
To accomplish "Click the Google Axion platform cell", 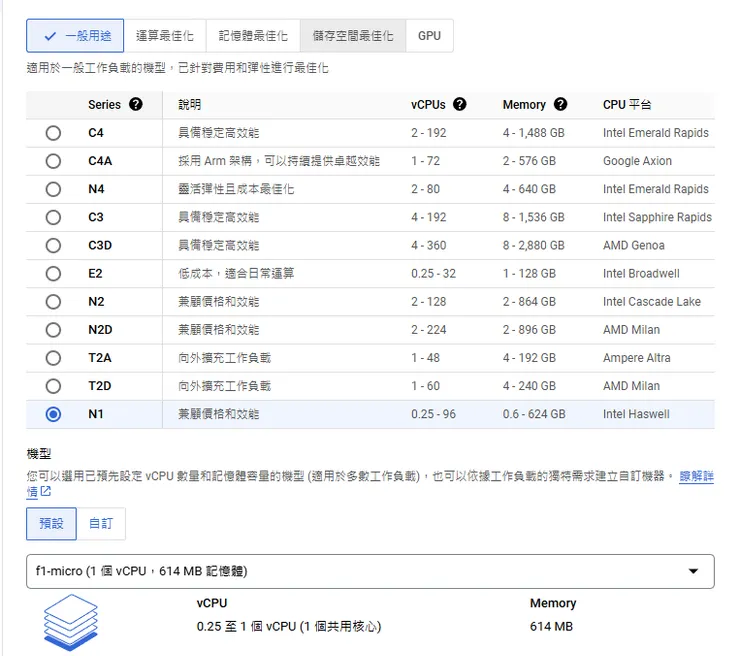I will click(x=637, y=161).
